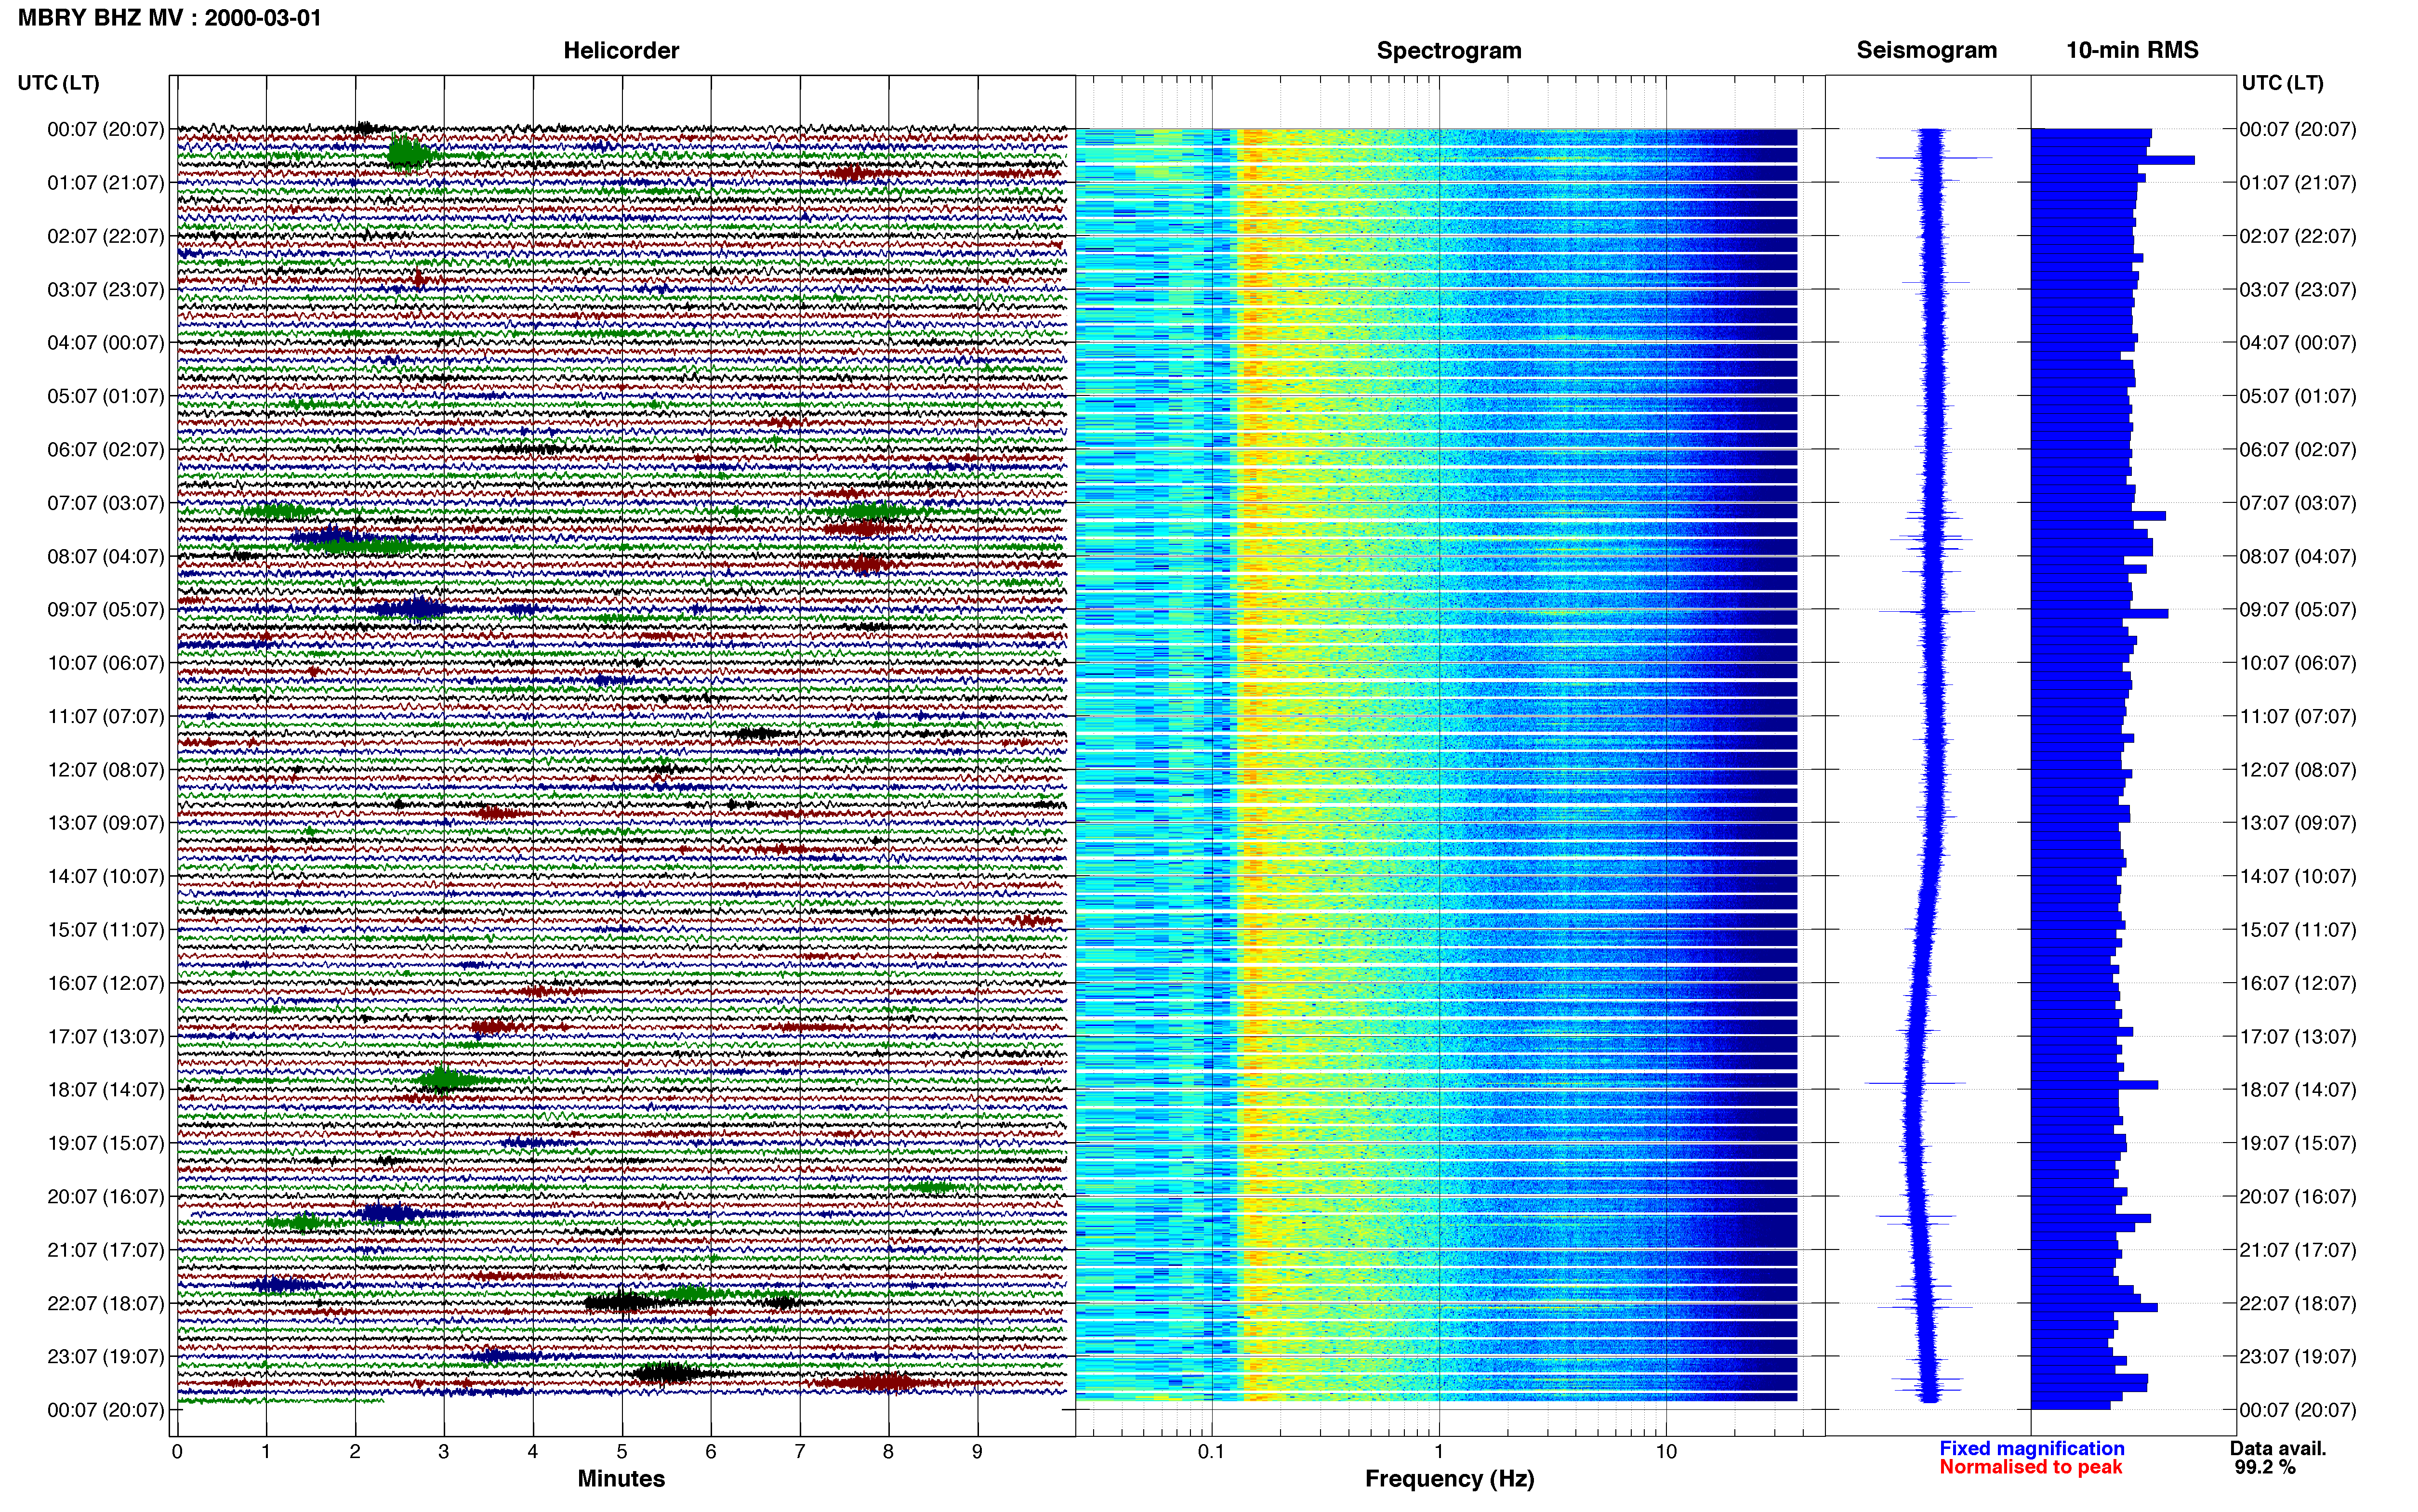The width and height of the screenshot is (2418, 1512).
Task: Click left time label '07:07 (03:07)'
Action: point(106,503)
